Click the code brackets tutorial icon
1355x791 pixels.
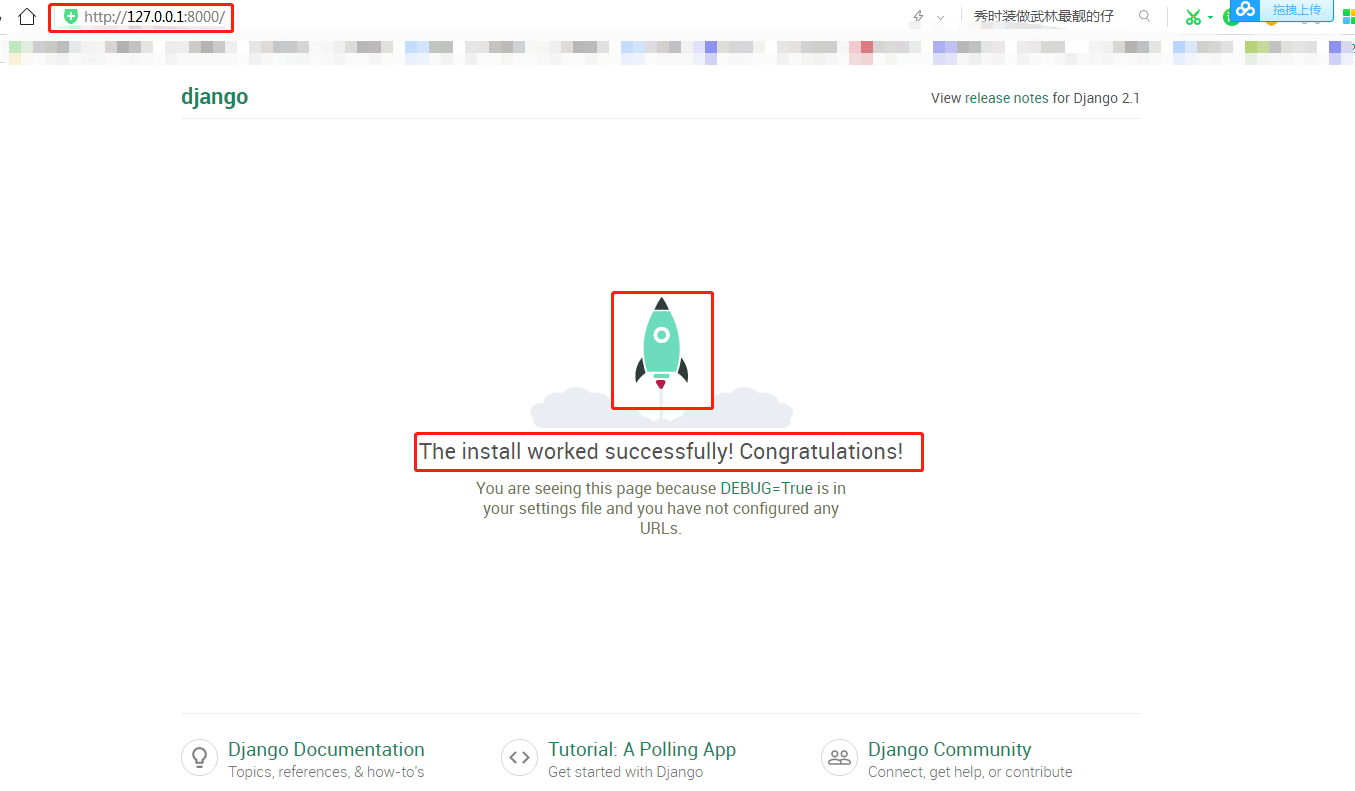(x=519, y=757)
